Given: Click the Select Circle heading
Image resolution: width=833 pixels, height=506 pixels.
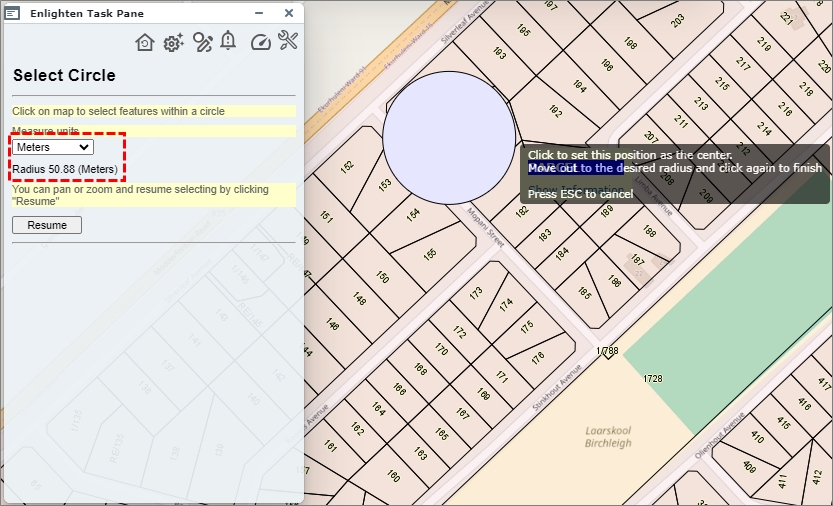Looking at the screenshot, I should [64, 76].
